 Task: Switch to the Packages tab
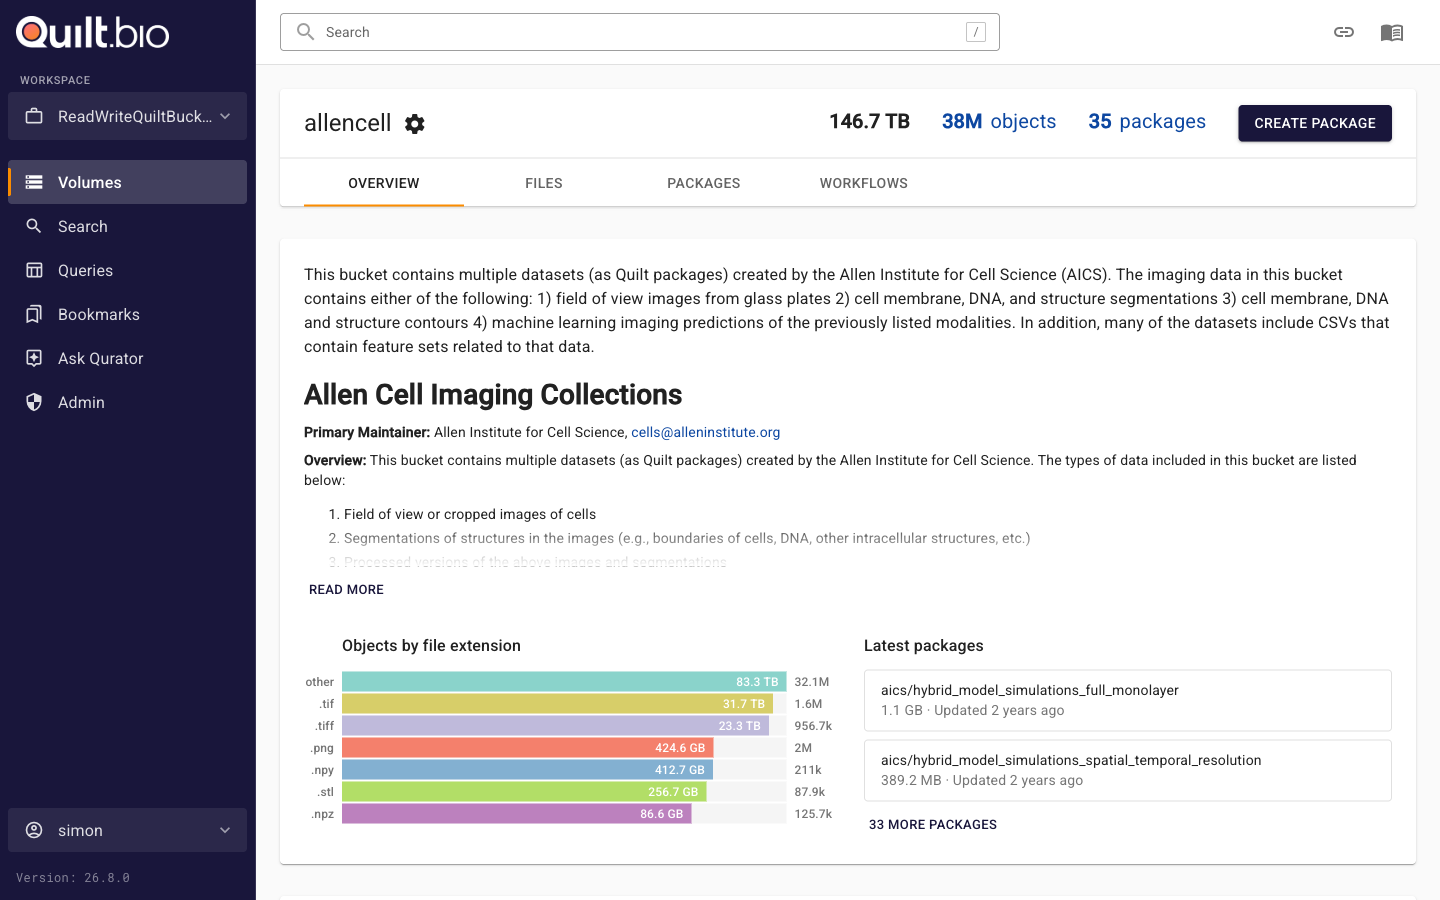pyautogui.click(x=704, y=183)
